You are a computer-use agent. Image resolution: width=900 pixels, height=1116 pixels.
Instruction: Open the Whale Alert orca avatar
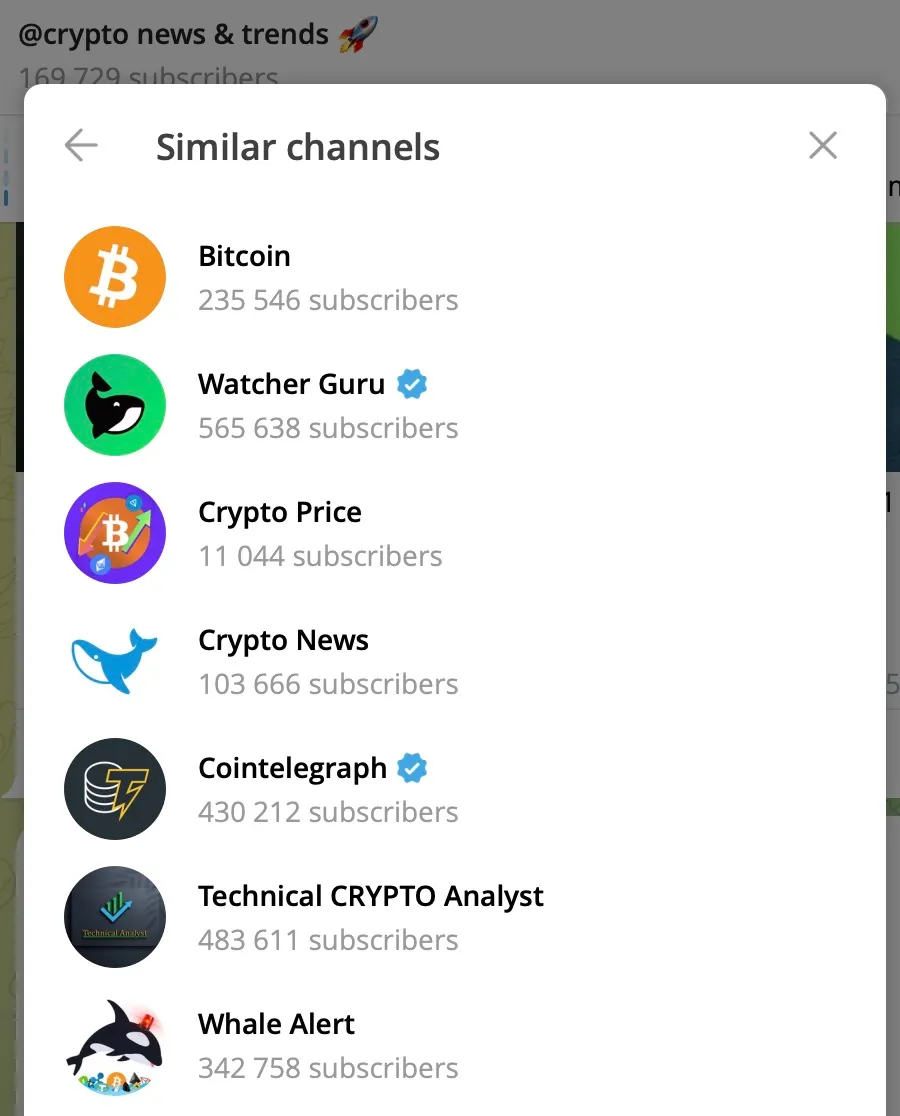115,1045
